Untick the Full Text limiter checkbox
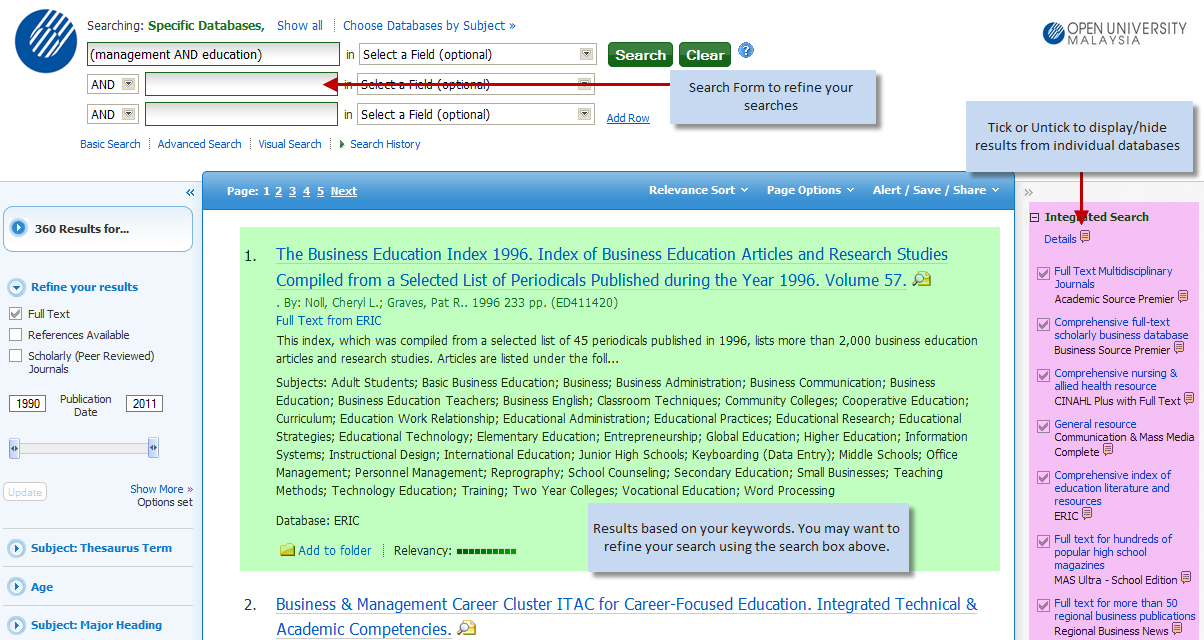The height and width of the screenshot is (640, 1204). point(15,314)
